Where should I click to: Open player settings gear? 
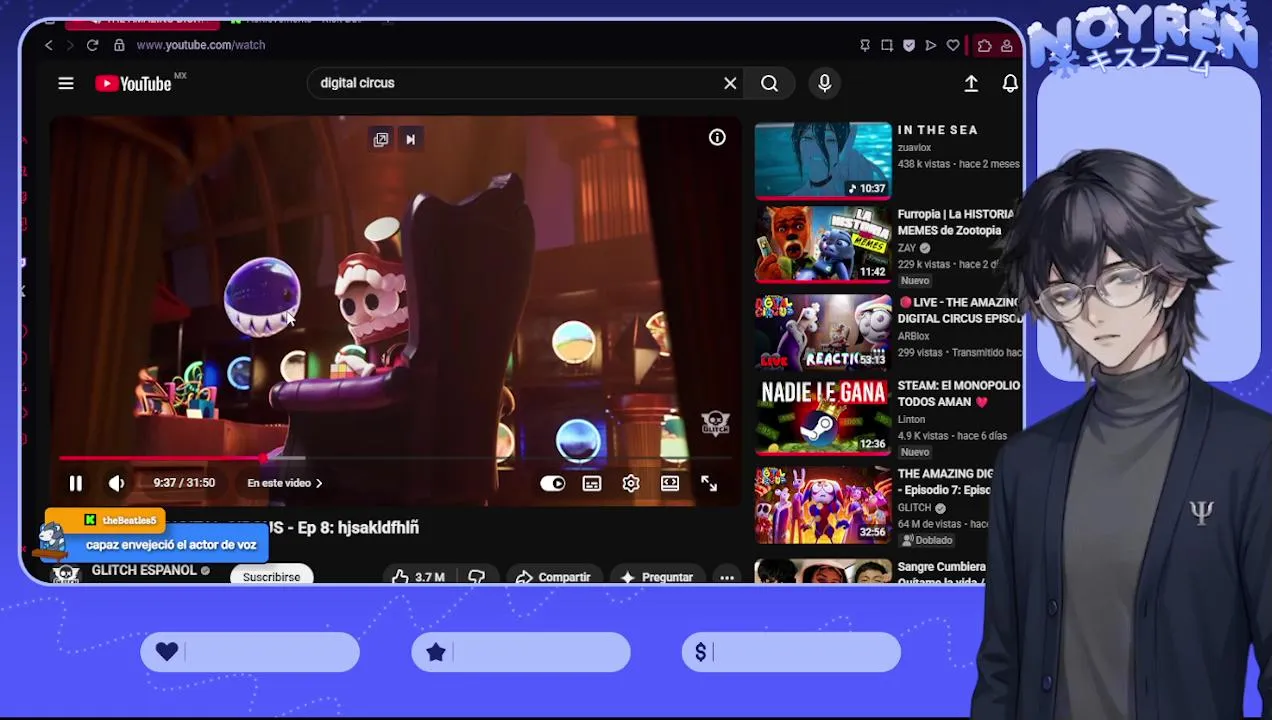pos(631,483)
